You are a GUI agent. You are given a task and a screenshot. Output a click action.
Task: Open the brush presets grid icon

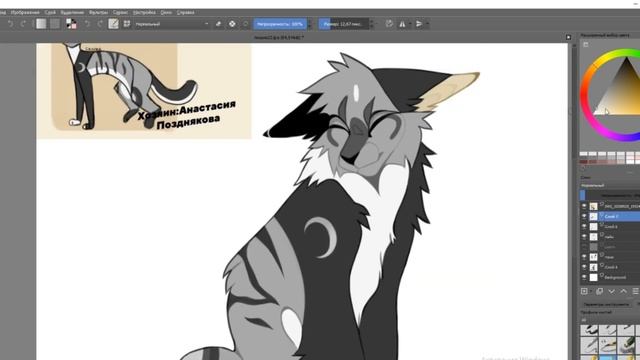127,24
